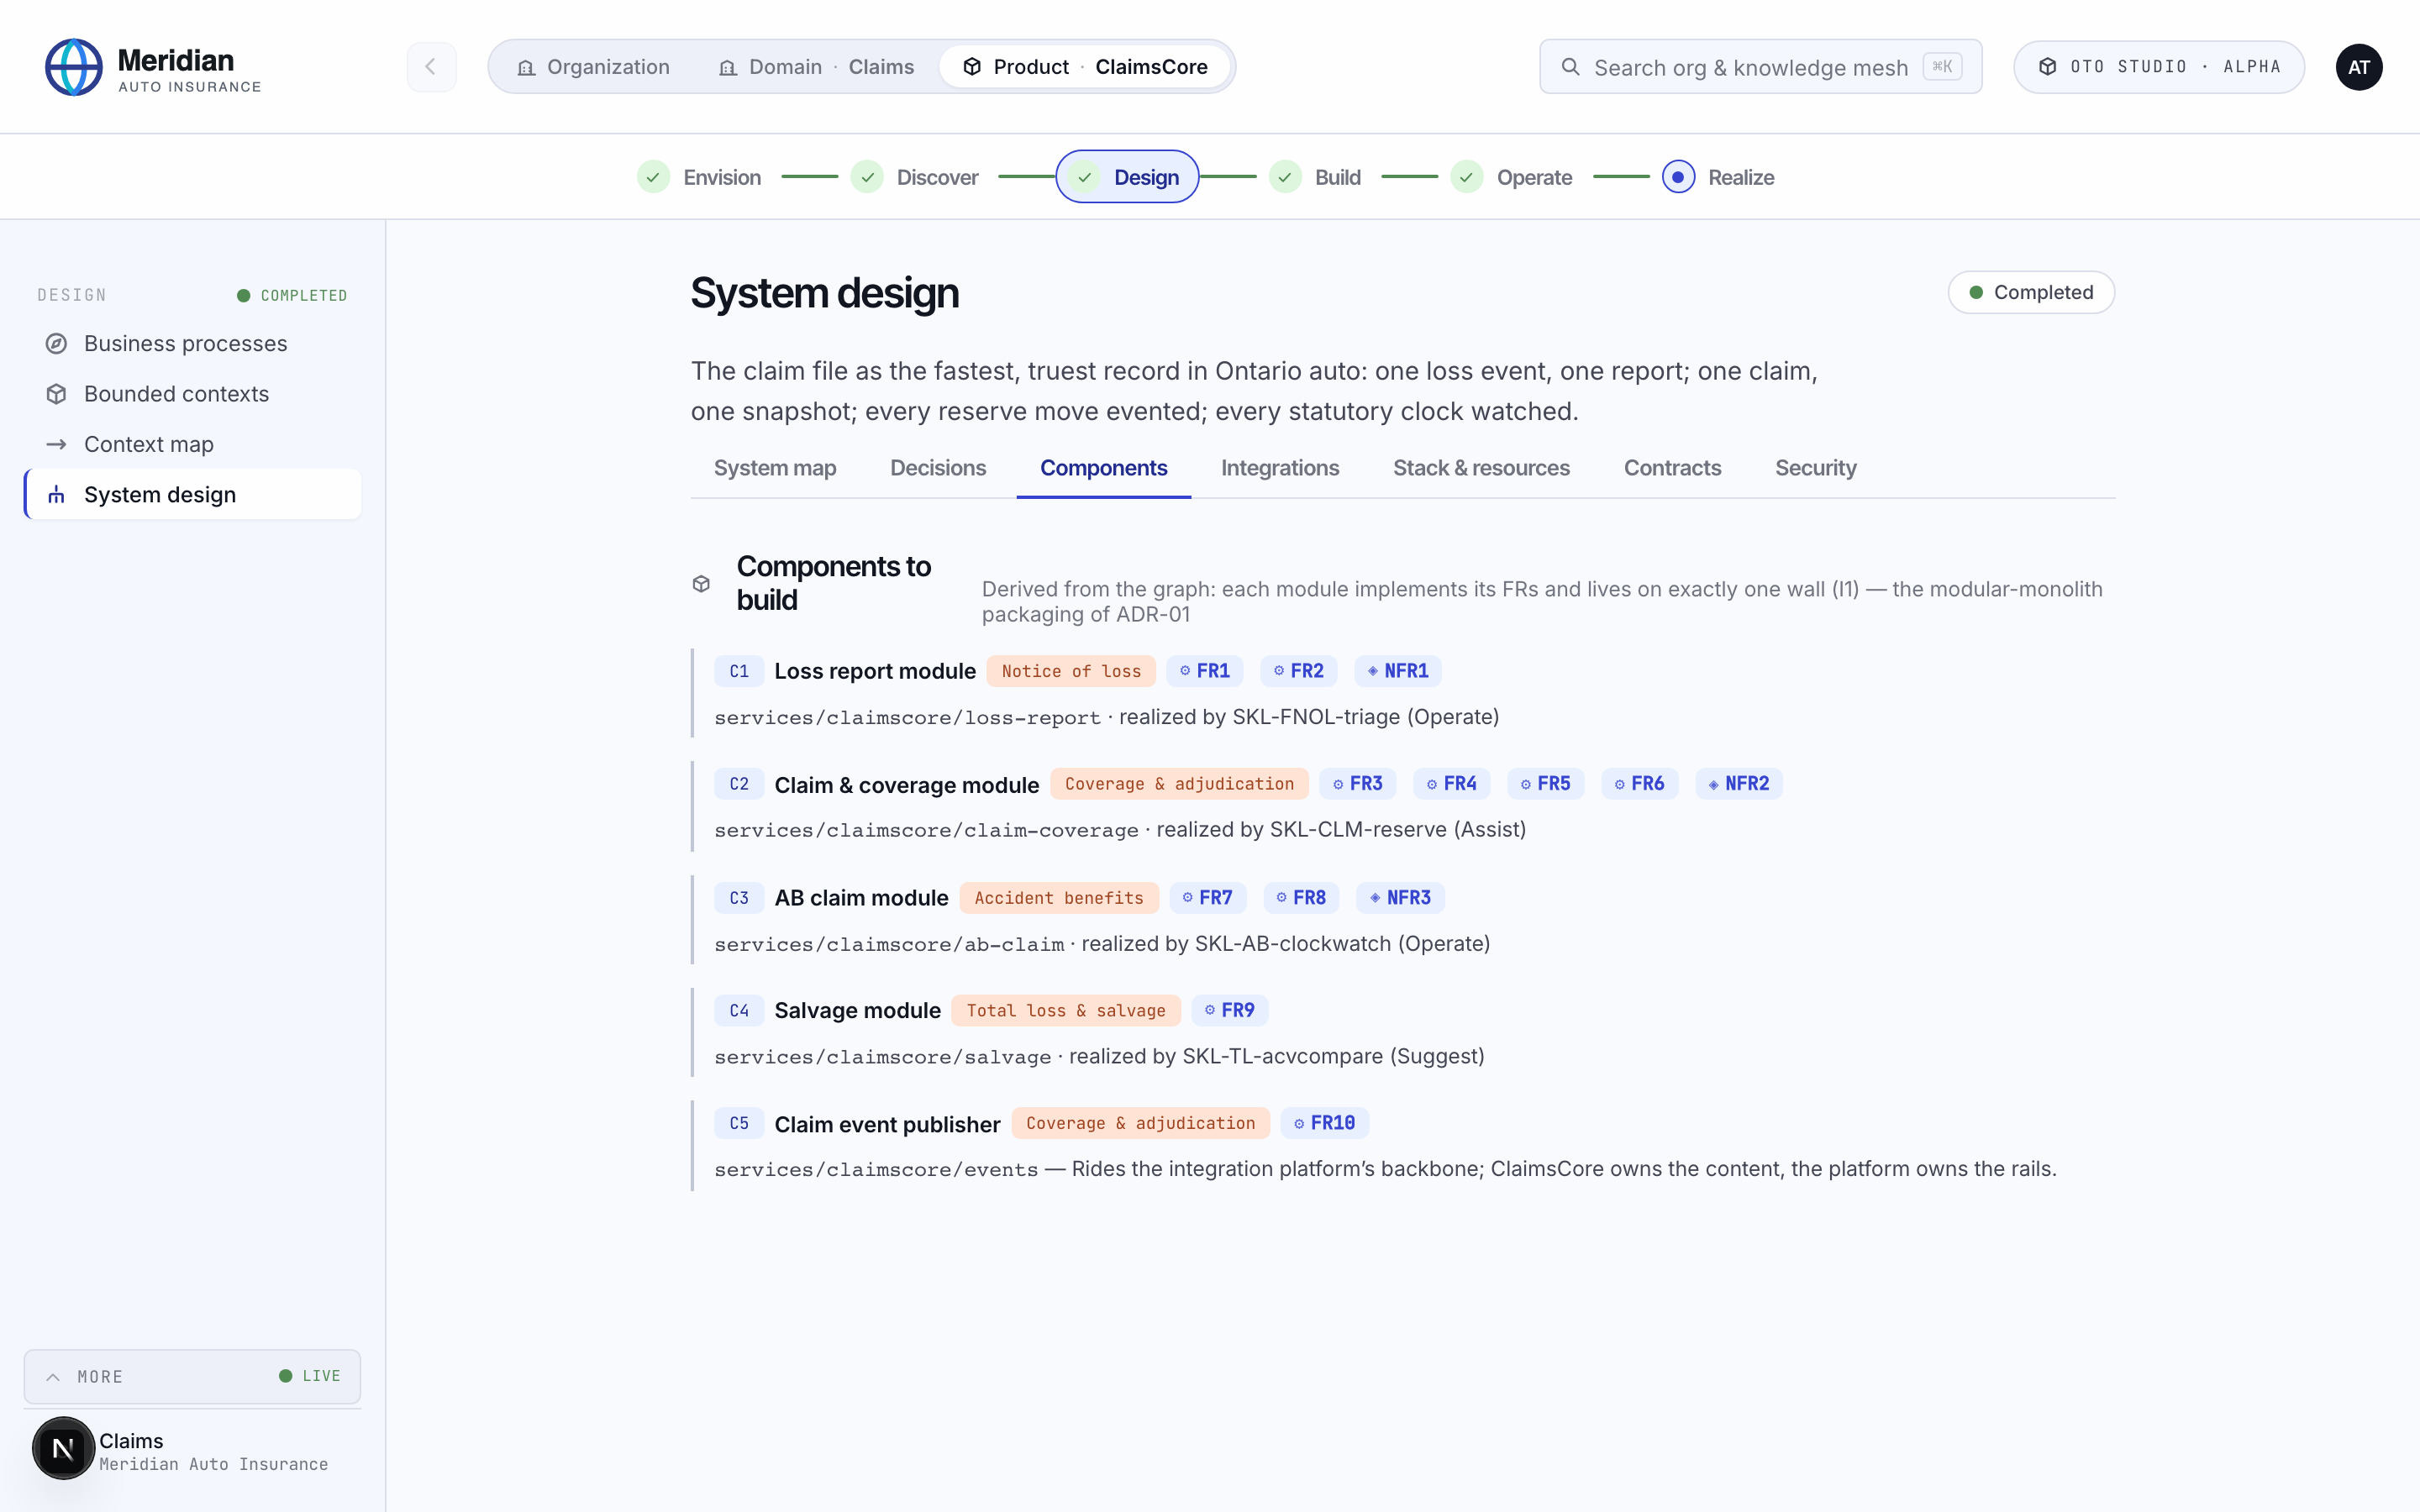The image size is (2420, 1512).
Task: Click the FR5 requirement tag
Action: 1545,784
